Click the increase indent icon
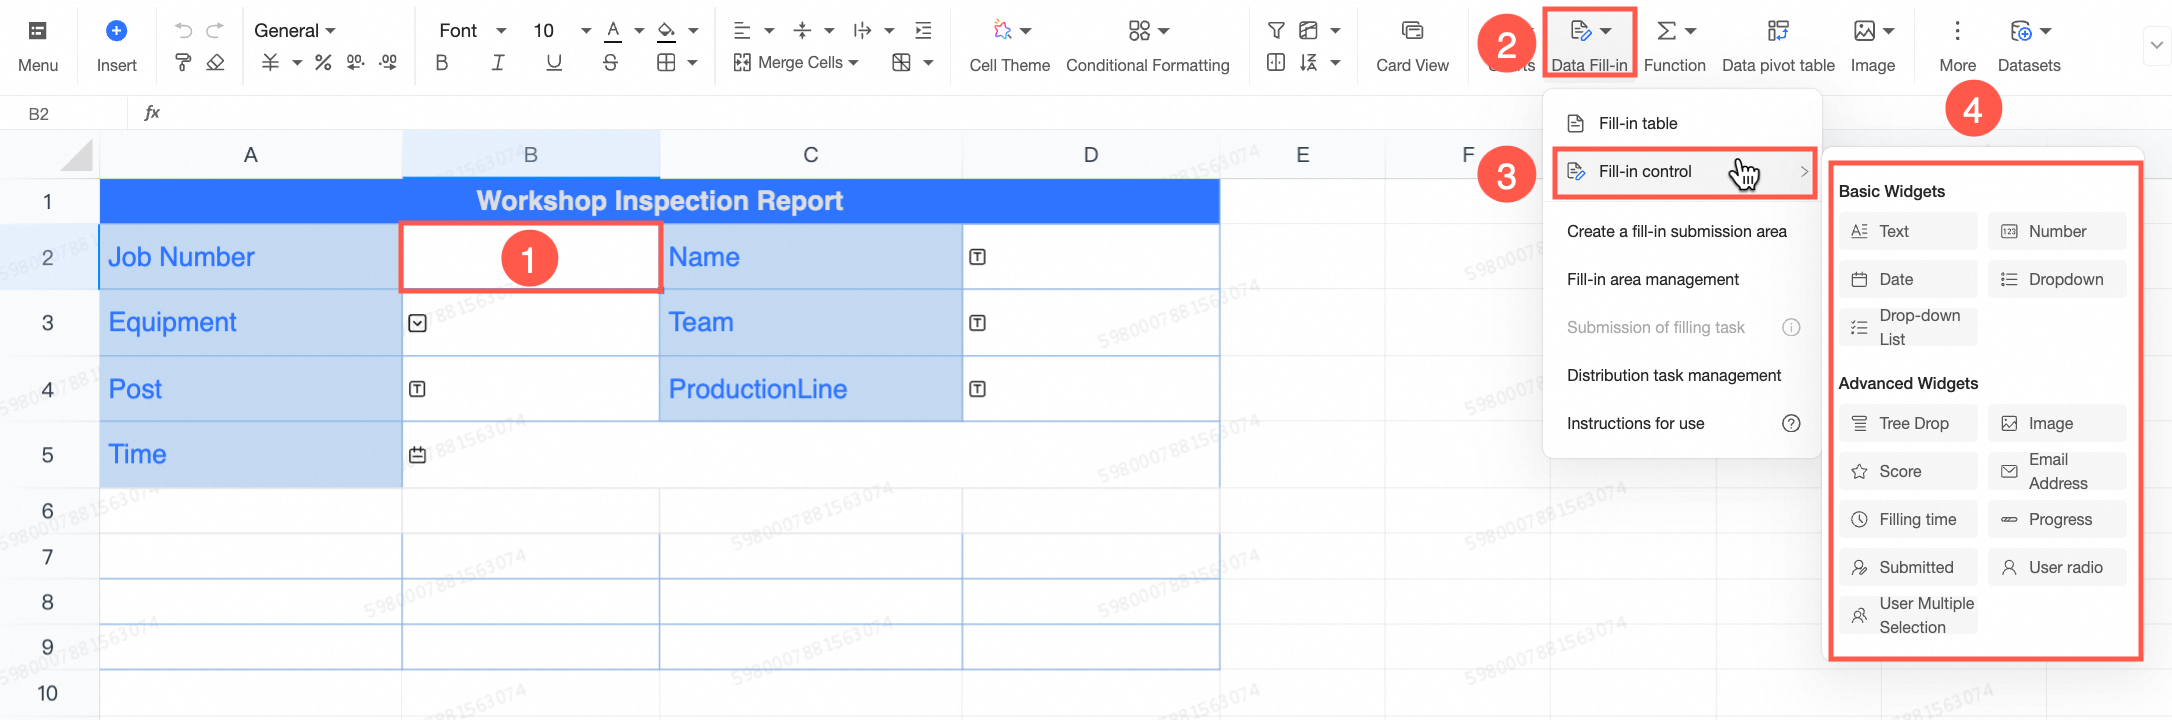 coord(924,31)
